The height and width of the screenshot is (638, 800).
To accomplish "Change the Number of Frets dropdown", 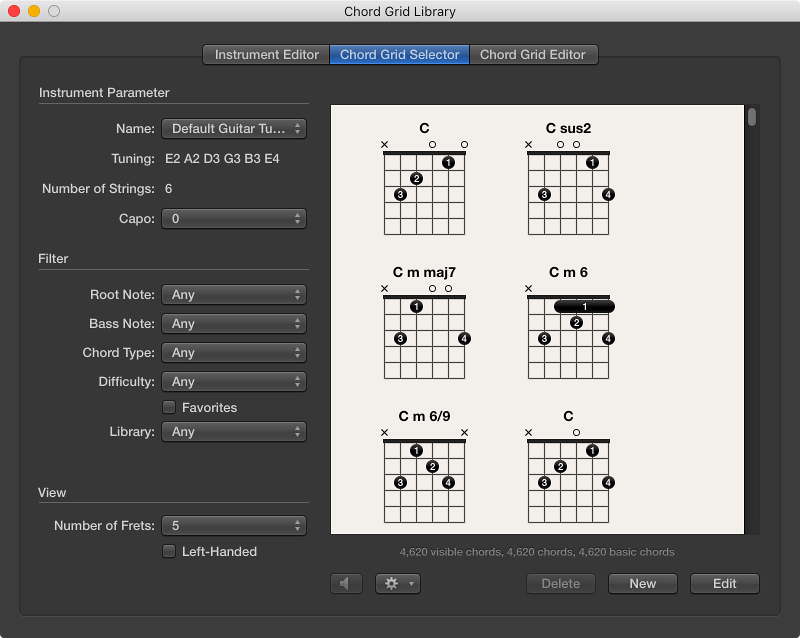I will click(x=233, y=525).
